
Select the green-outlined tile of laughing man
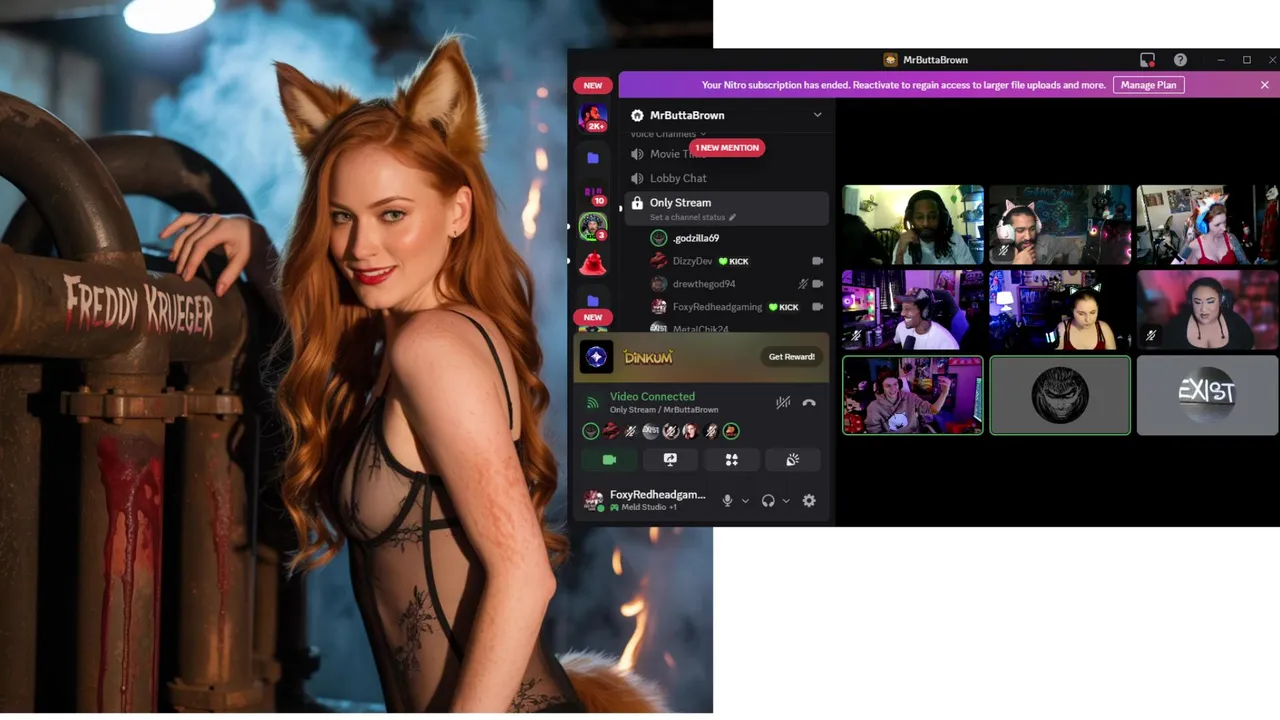tap(912, 395)
